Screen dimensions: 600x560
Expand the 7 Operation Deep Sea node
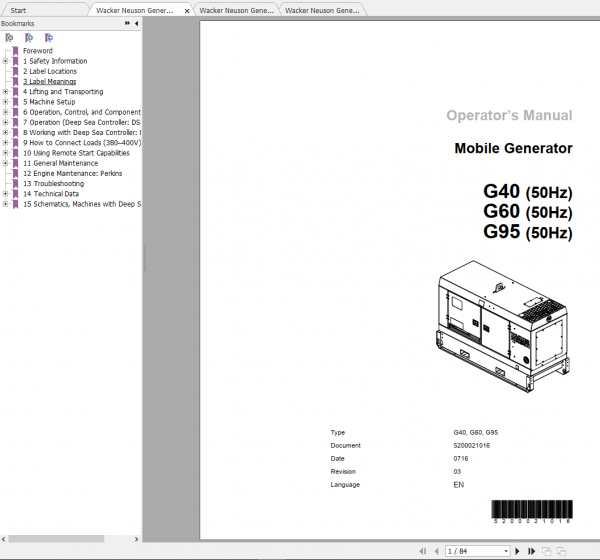[5, 122]
